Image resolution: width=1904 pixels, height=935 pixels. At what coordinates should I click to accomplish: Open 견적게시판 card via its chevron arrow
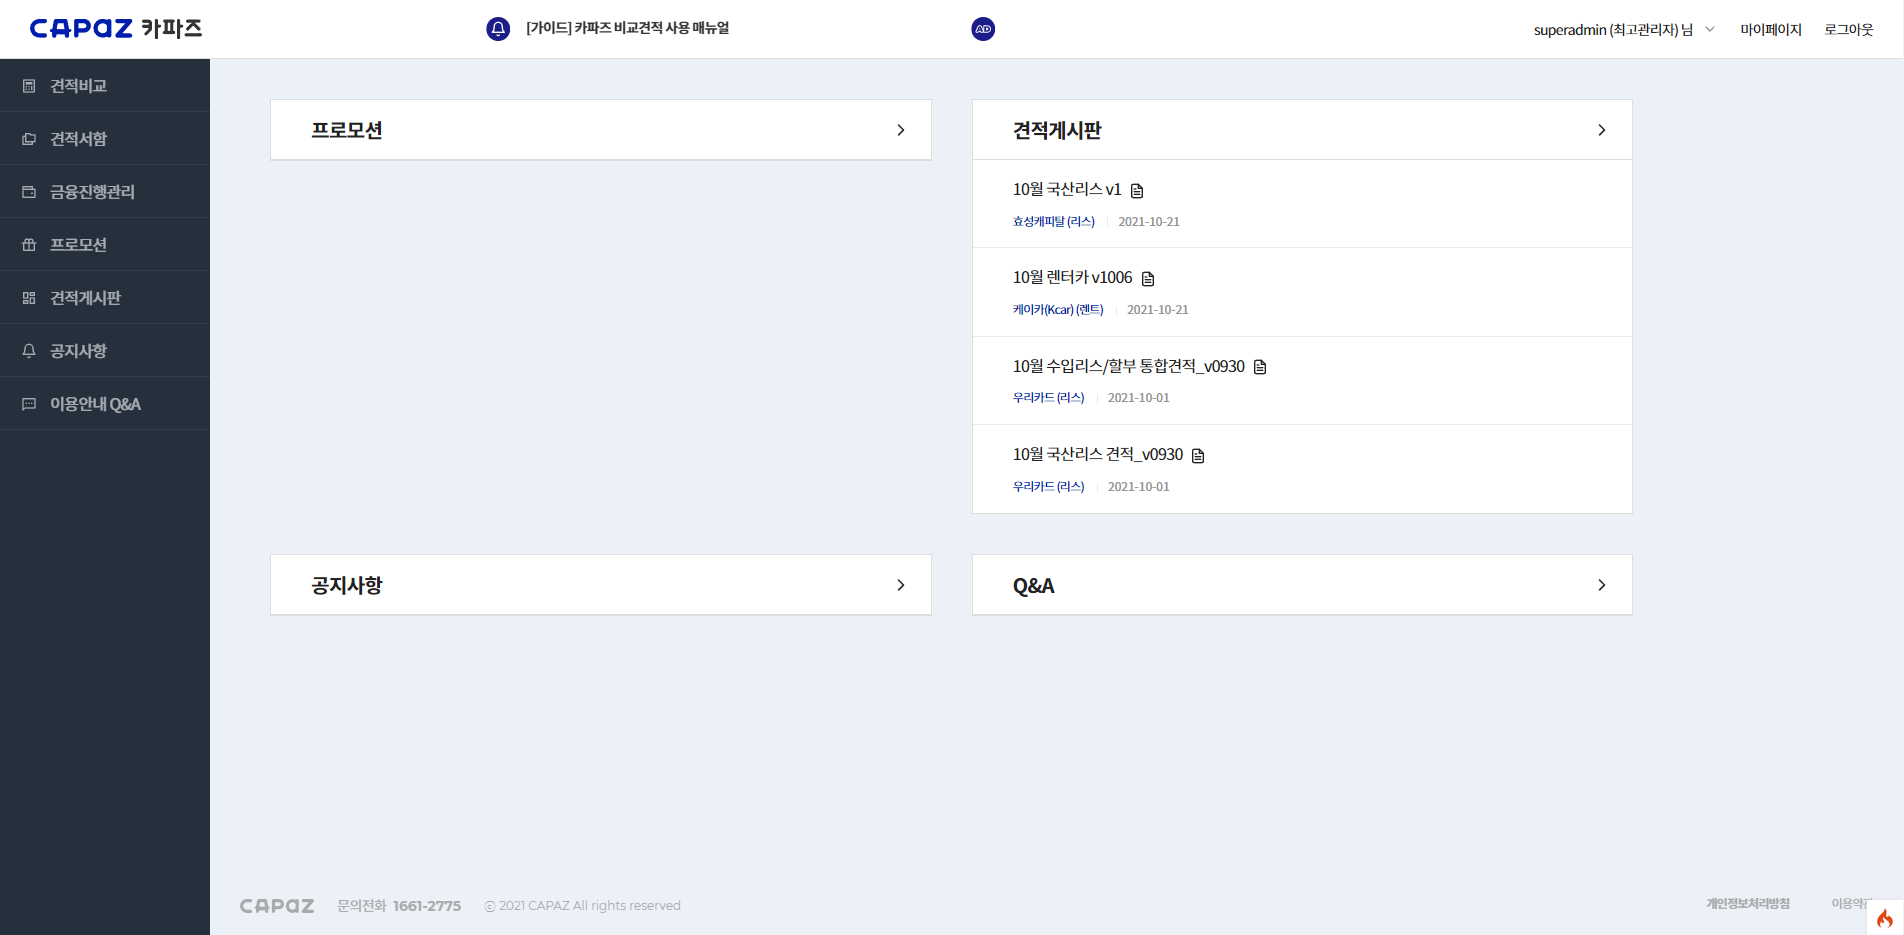point(1602,130)
